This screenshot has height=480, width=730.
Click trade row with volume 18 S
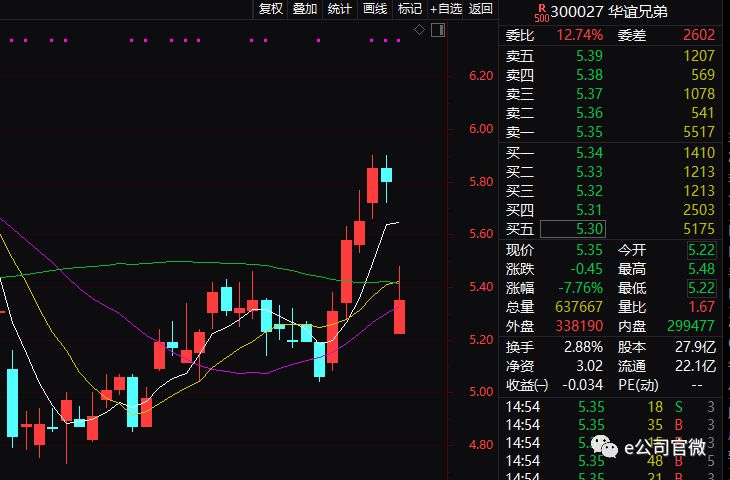(x=610, y=407)
